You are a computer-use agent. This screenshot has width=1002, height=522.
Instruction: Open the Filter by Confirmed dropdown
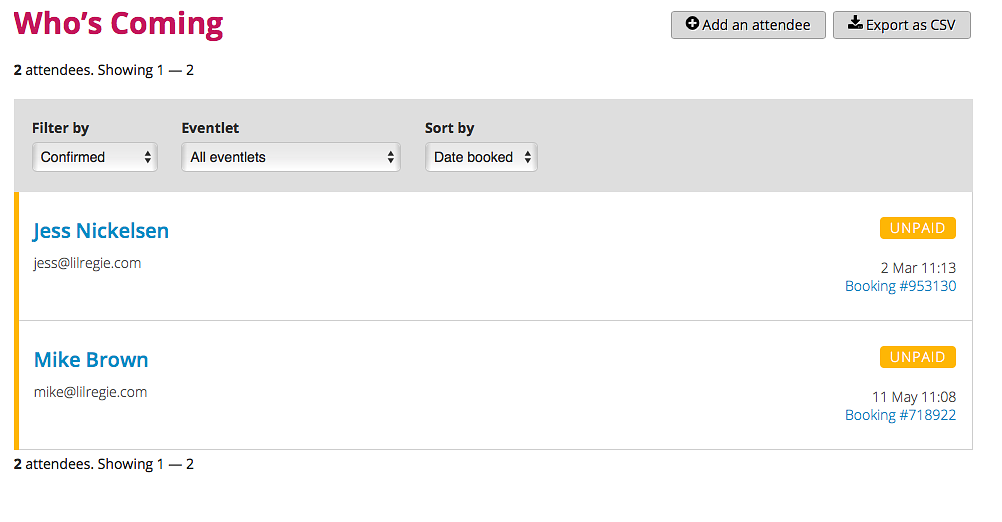coord(95,157)
